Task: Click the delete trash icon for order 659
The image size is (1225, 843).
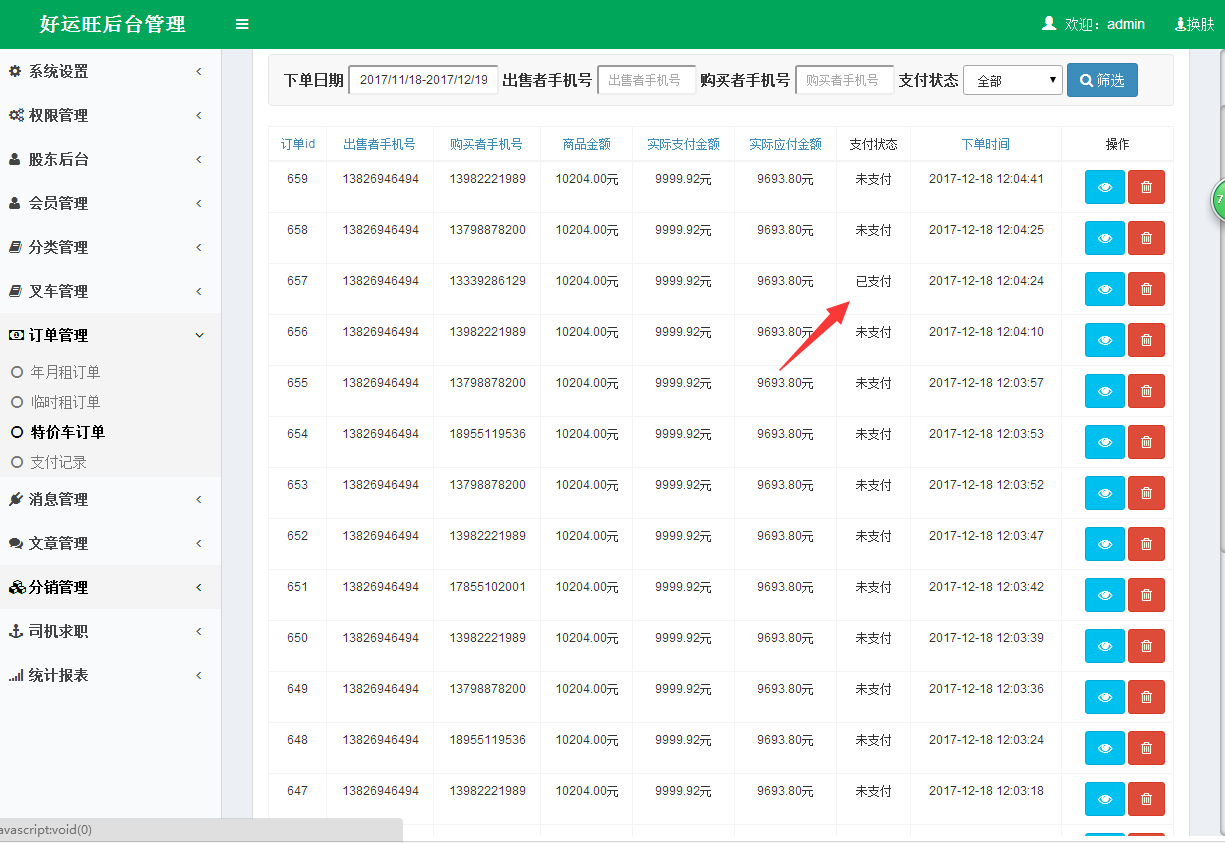Action: tap(1146, 187)
